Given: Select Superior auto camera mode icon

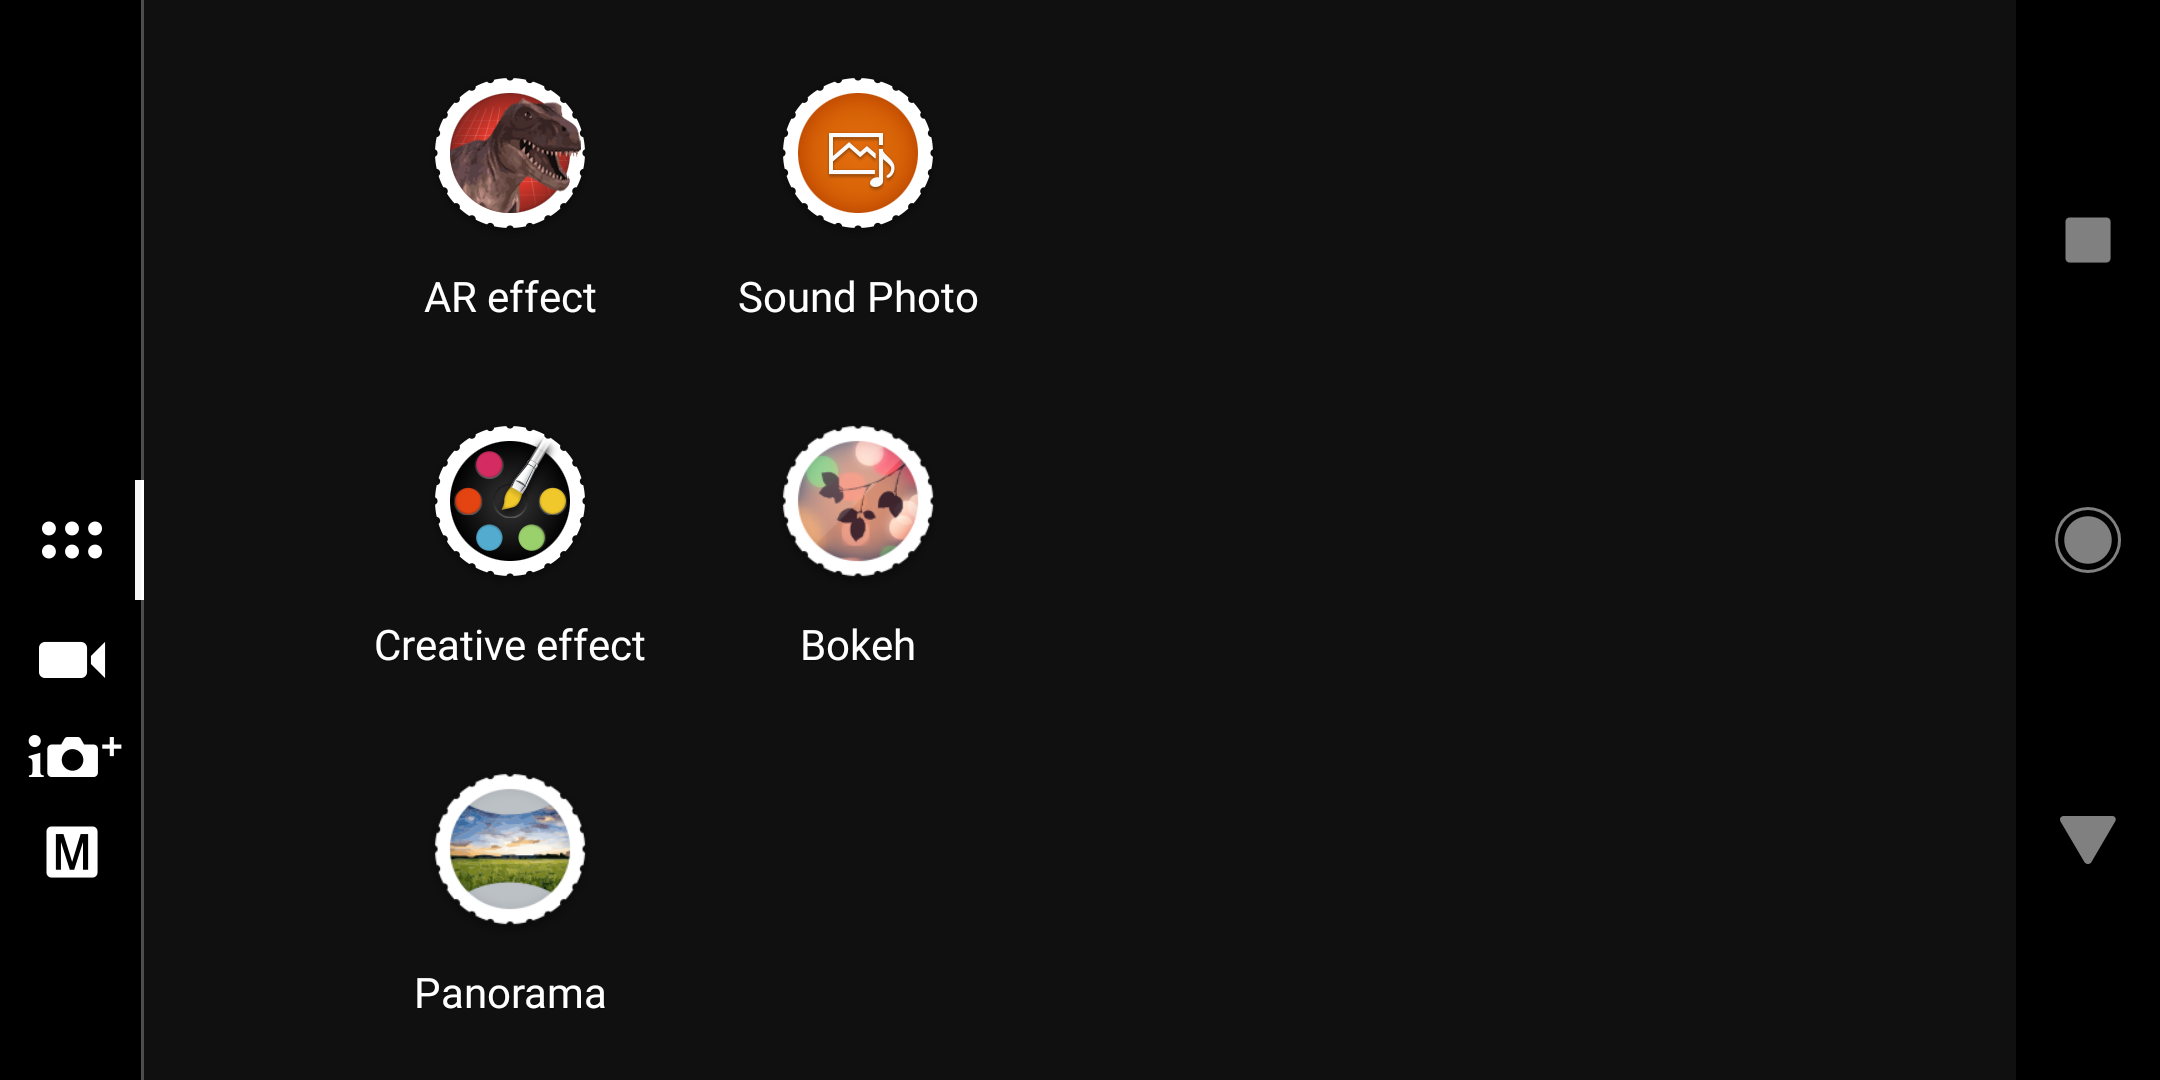Looking at the screenshot, I should pyautogui.click(x=75, y=756).
